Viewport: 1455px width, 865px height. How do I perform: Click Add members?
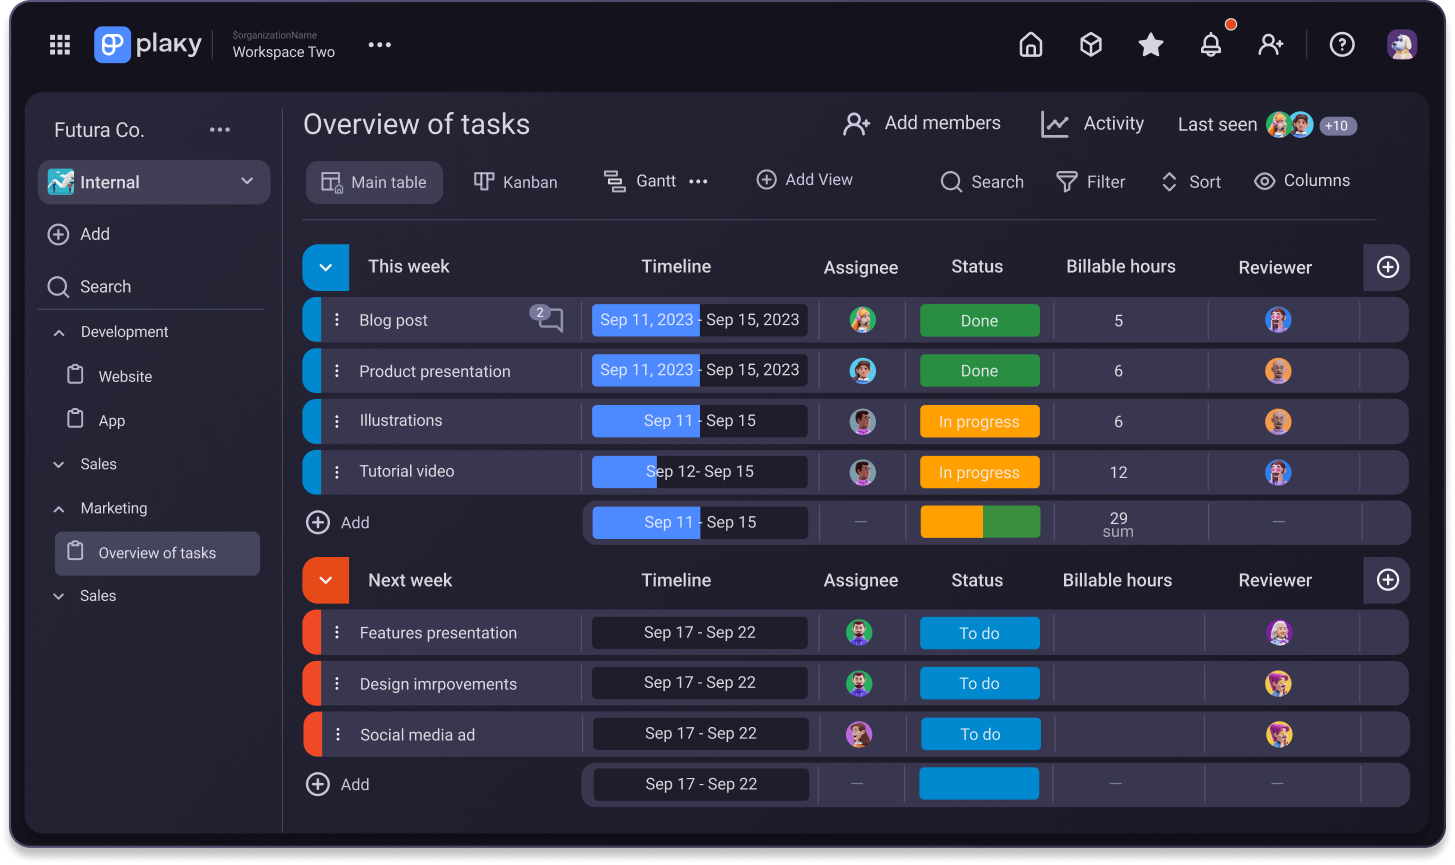point(921,123)
